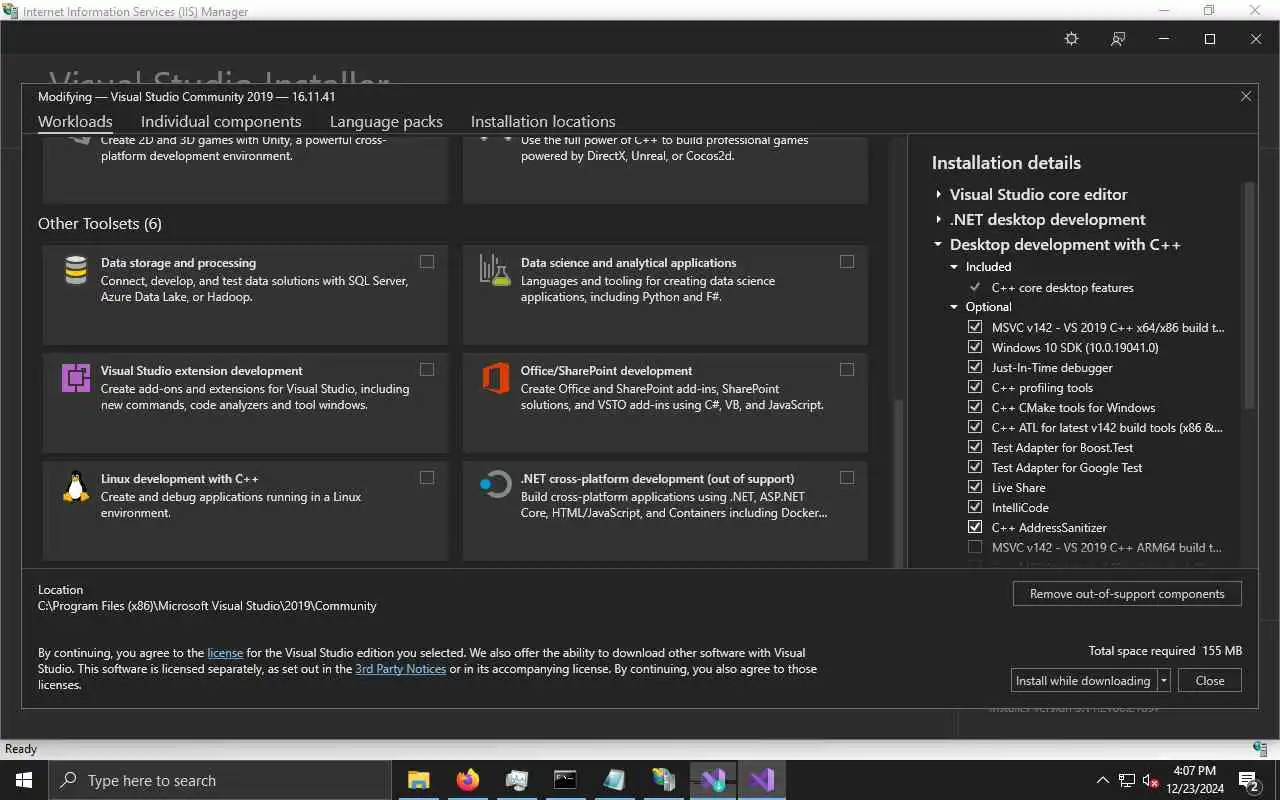
Task: Click the feedback icon in installer title bar
Action: point(1118,39)
